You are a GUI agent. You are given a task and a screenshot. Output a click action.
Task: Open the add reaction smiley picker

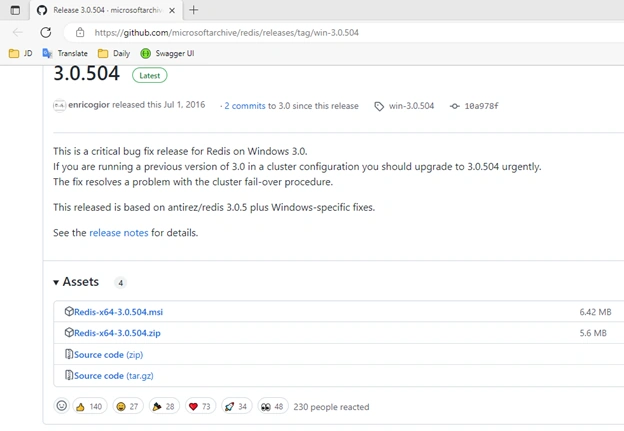62,406
